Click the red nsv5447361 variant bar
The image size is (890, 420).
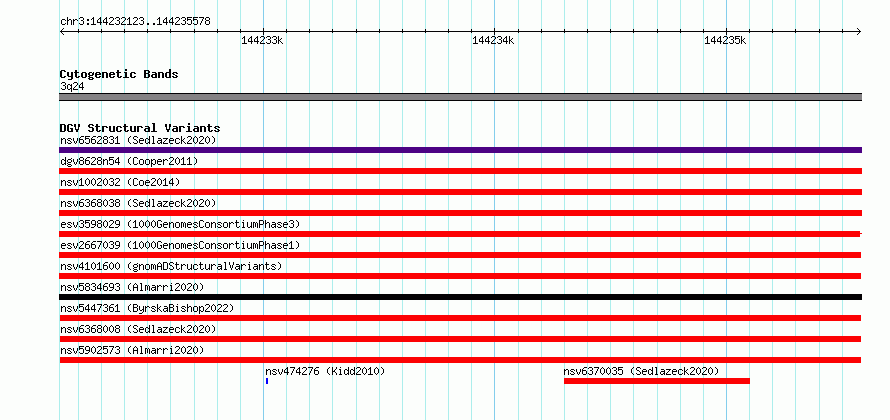pos(460,318)
